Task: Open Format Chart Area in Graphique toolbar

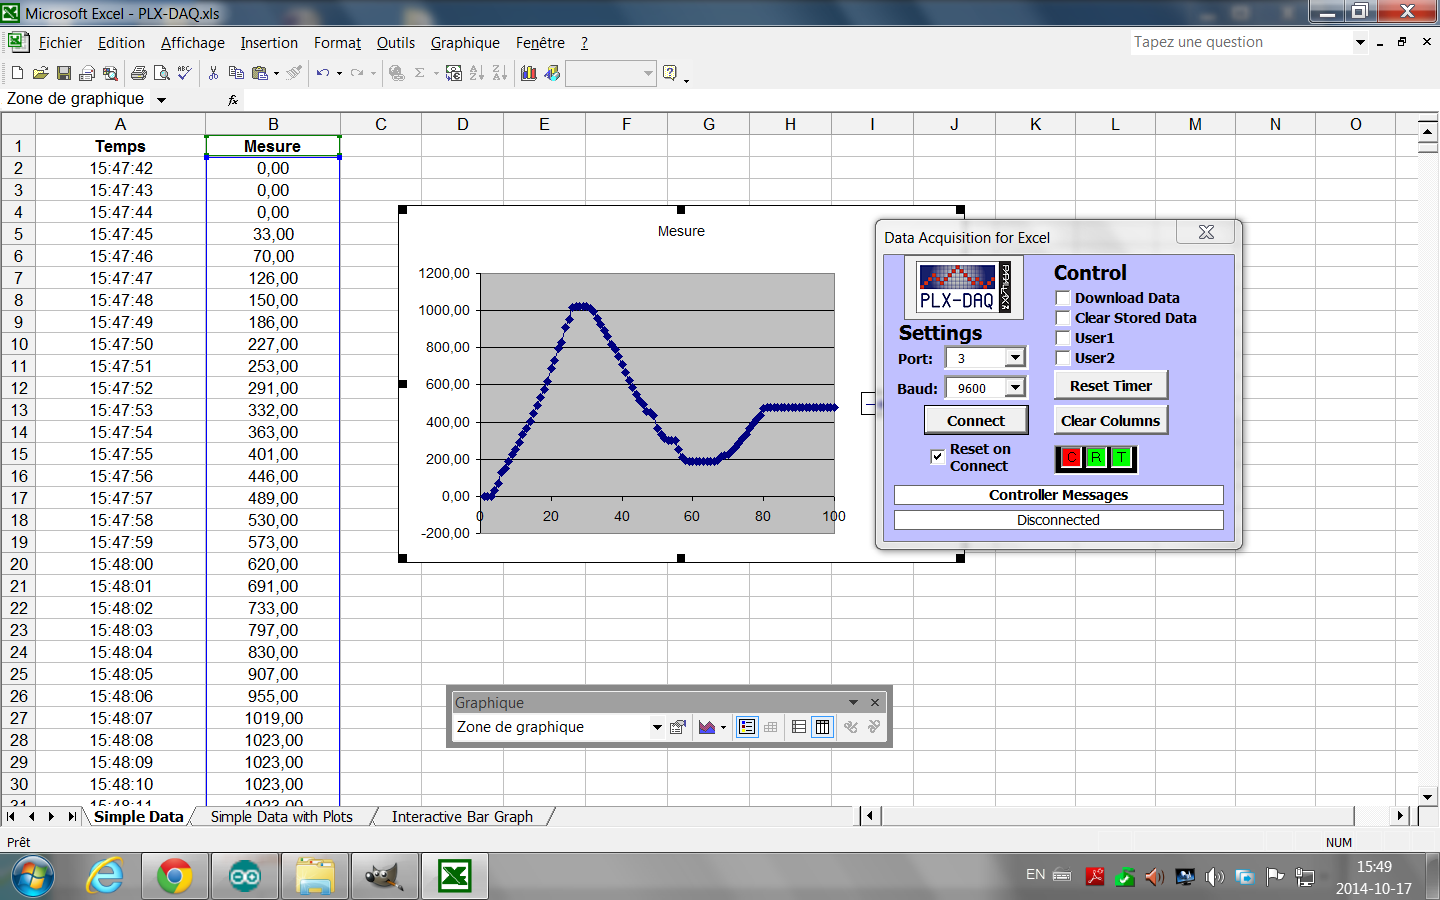Action: [x=678, y=727]
